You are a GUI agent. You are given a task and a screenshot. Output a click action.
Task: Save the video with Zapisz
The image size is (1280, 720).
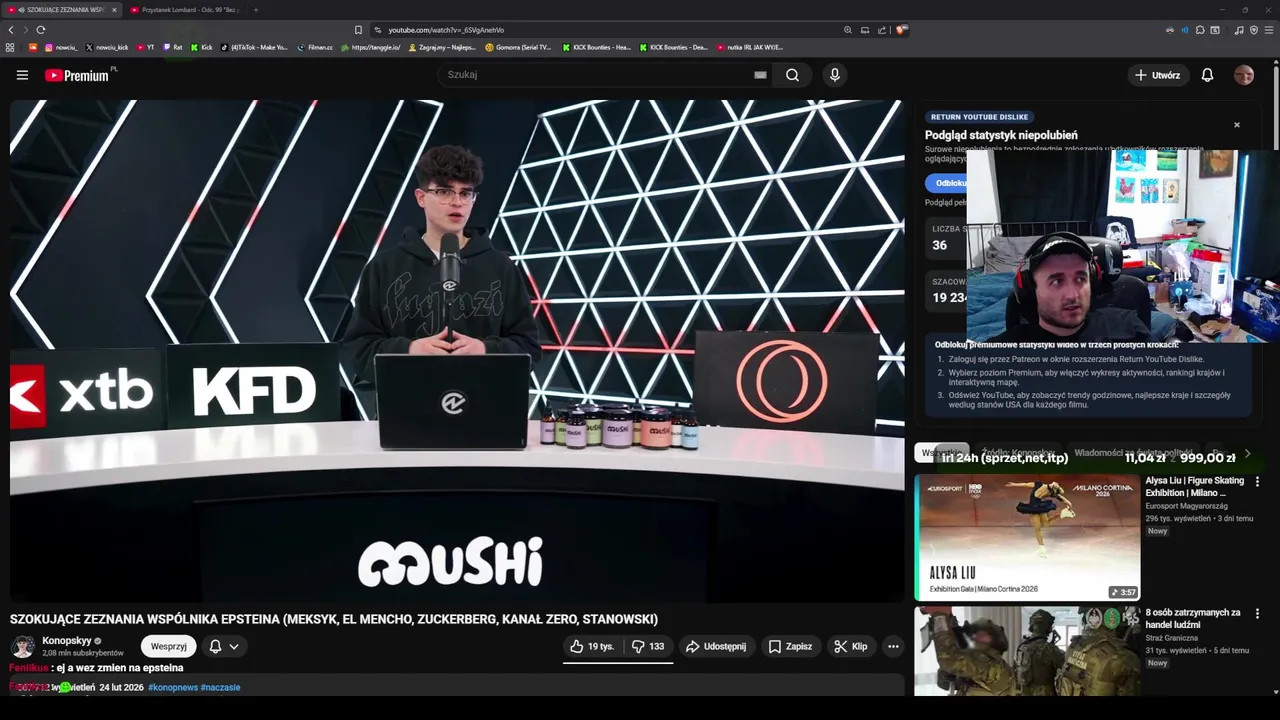[790, 647]
